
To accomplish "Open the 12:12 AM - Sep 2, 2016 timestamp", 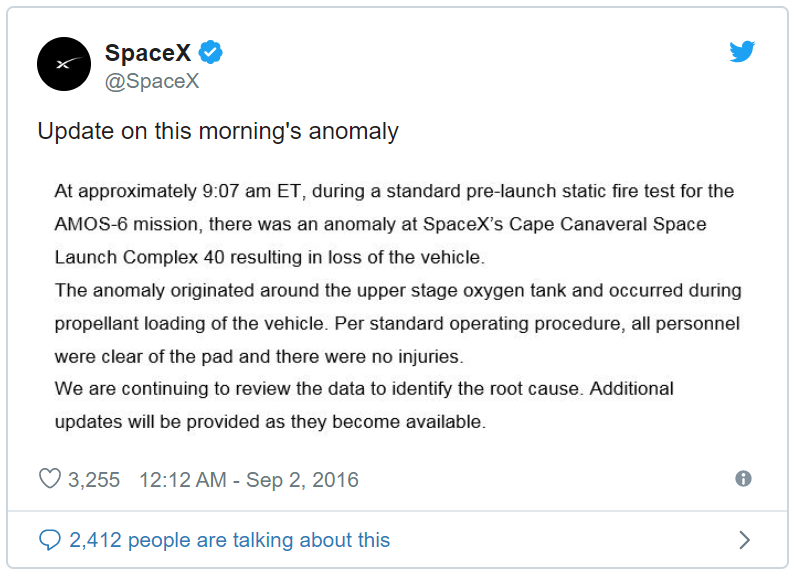I will click(x=248, y=480).
